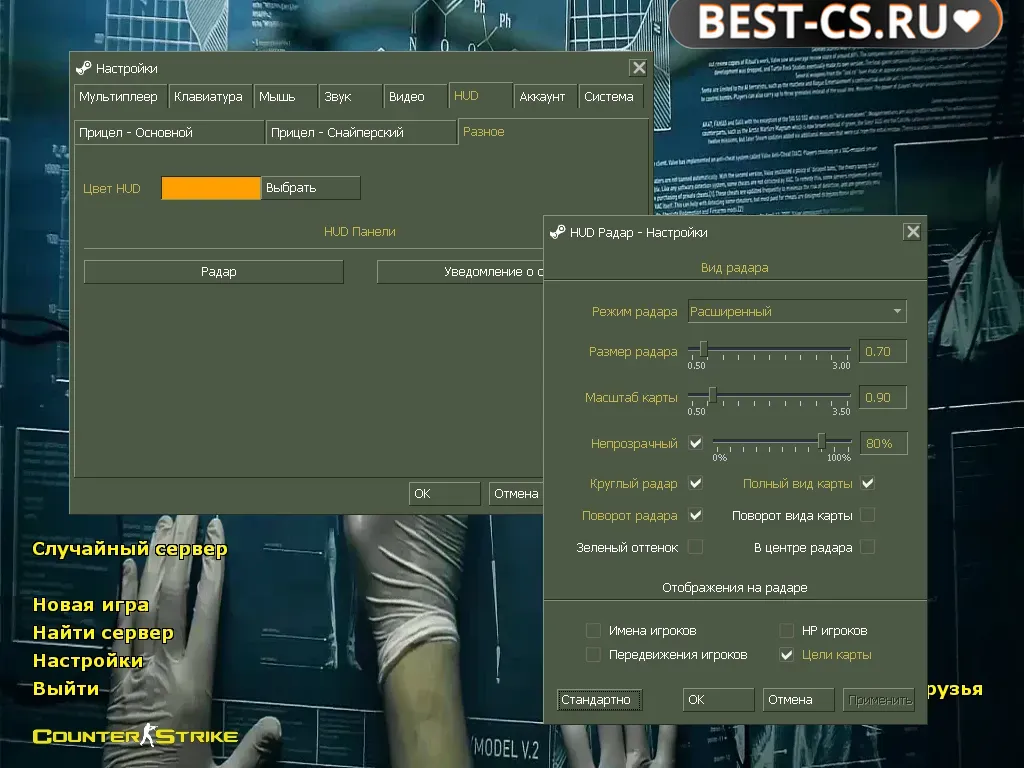This screenshot has width=1024, height=768.
Task: Check the В центре радара option
Action: coord(867,547)
